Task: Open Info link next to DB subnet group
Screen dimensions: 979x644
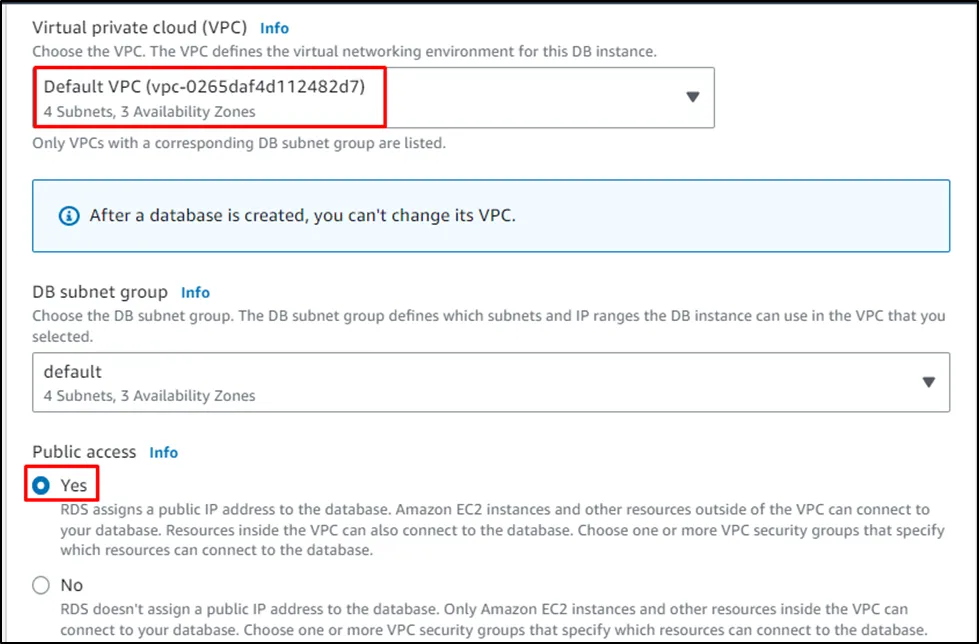Action: point(195,292)
